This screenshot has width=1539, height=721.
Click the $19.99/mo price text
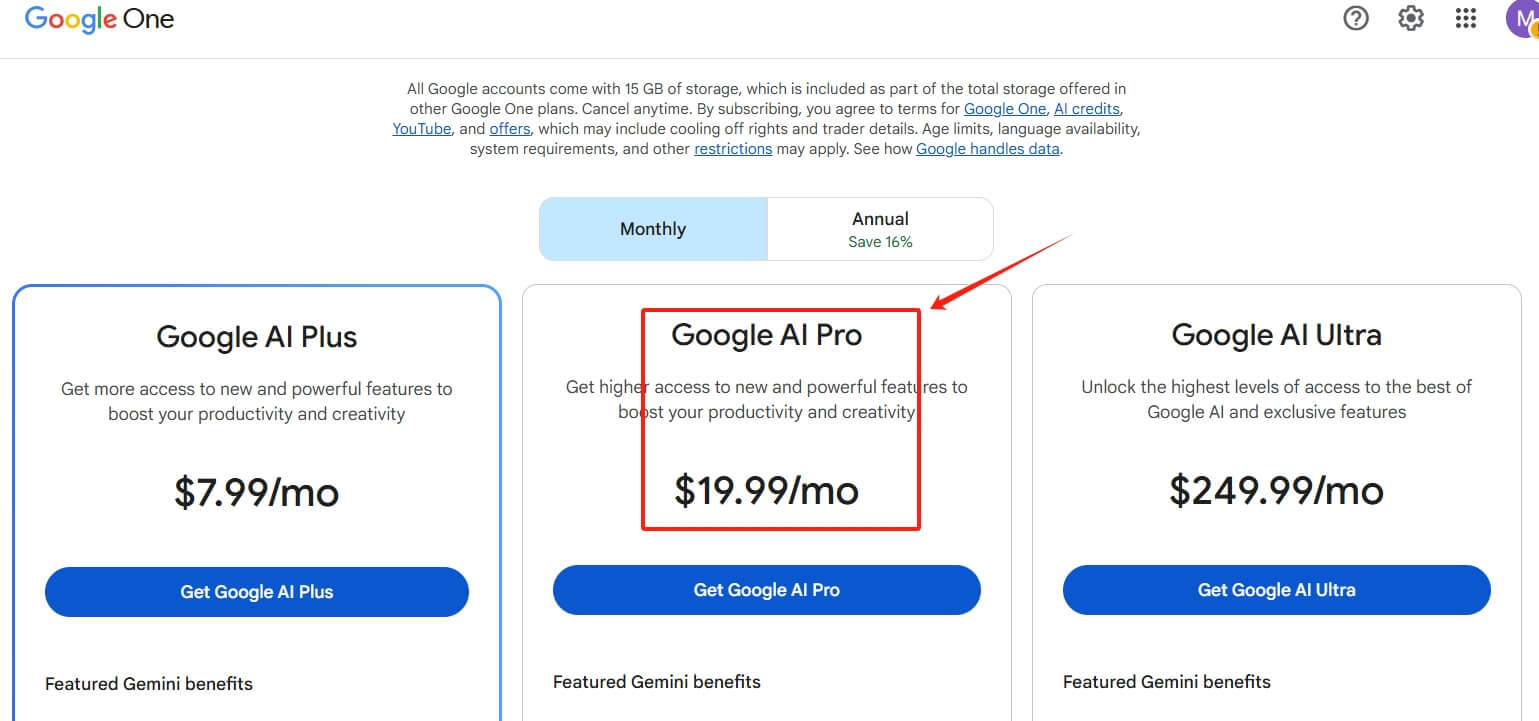point(766,491)
